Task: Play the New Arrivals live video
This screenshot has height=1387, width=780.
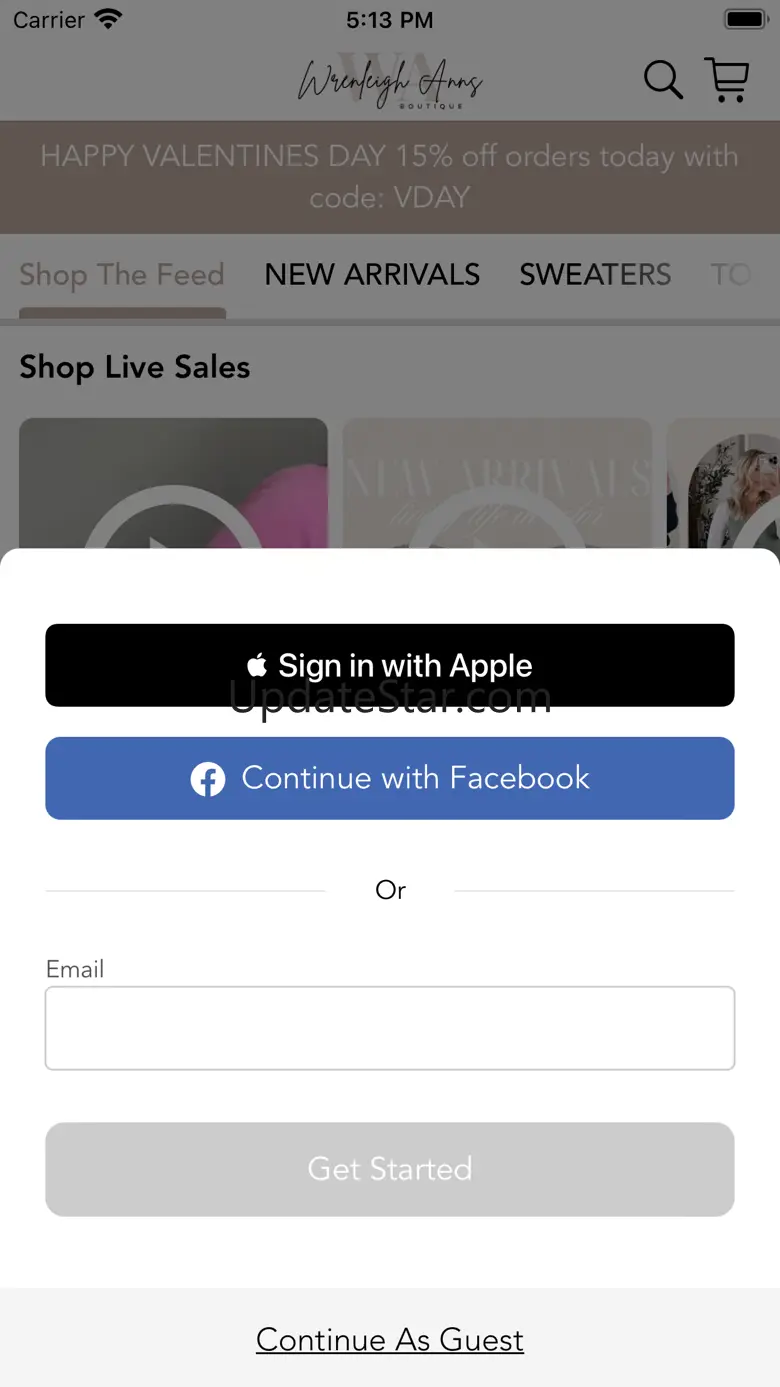Action: pyautogui.click(x=497, y=484)
